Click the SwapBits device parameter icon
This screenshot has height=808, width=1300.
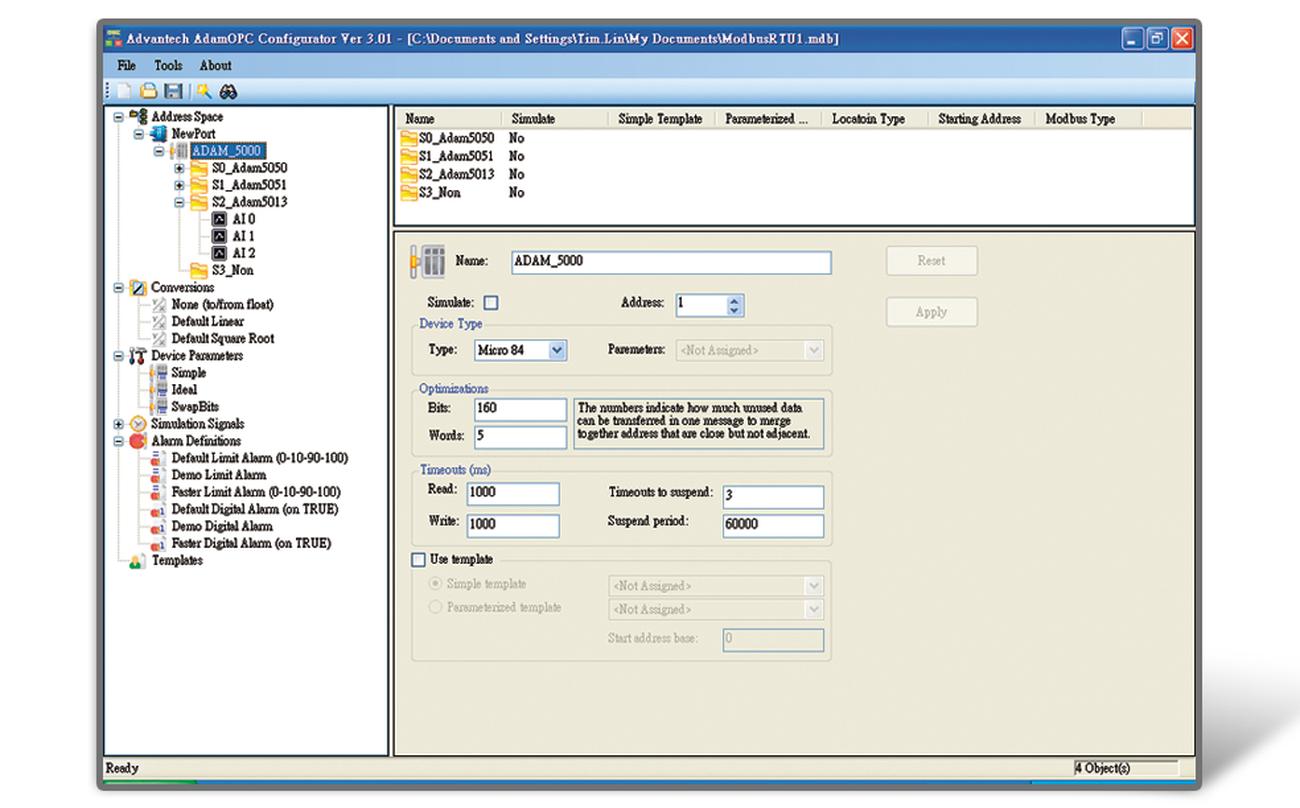[159, 407]
